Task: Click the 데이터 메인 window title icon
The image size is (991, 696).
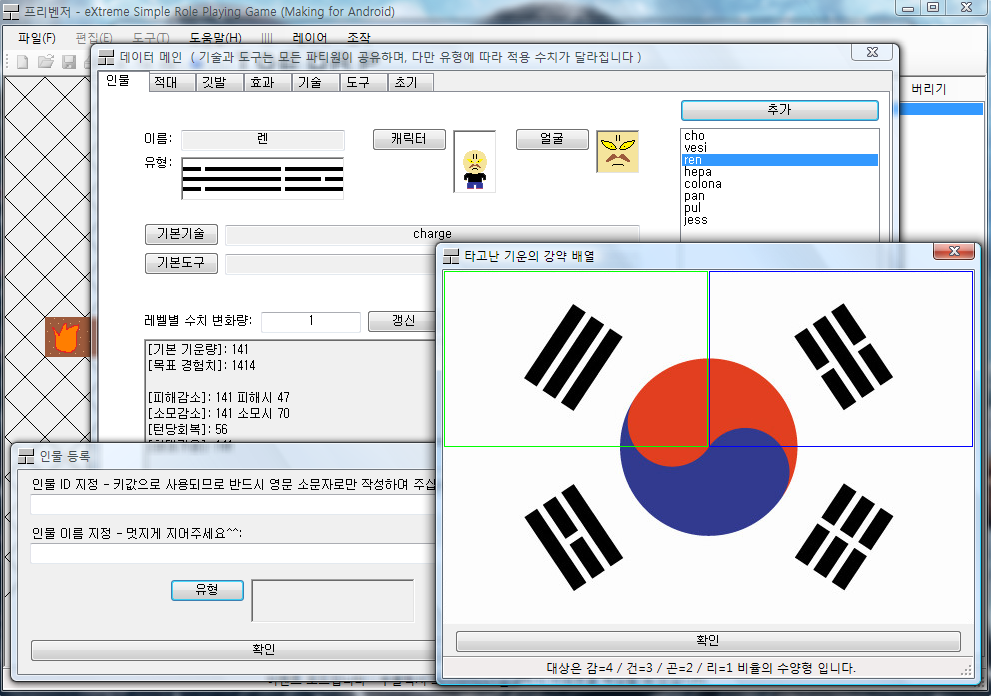Action: coord(106,58)
